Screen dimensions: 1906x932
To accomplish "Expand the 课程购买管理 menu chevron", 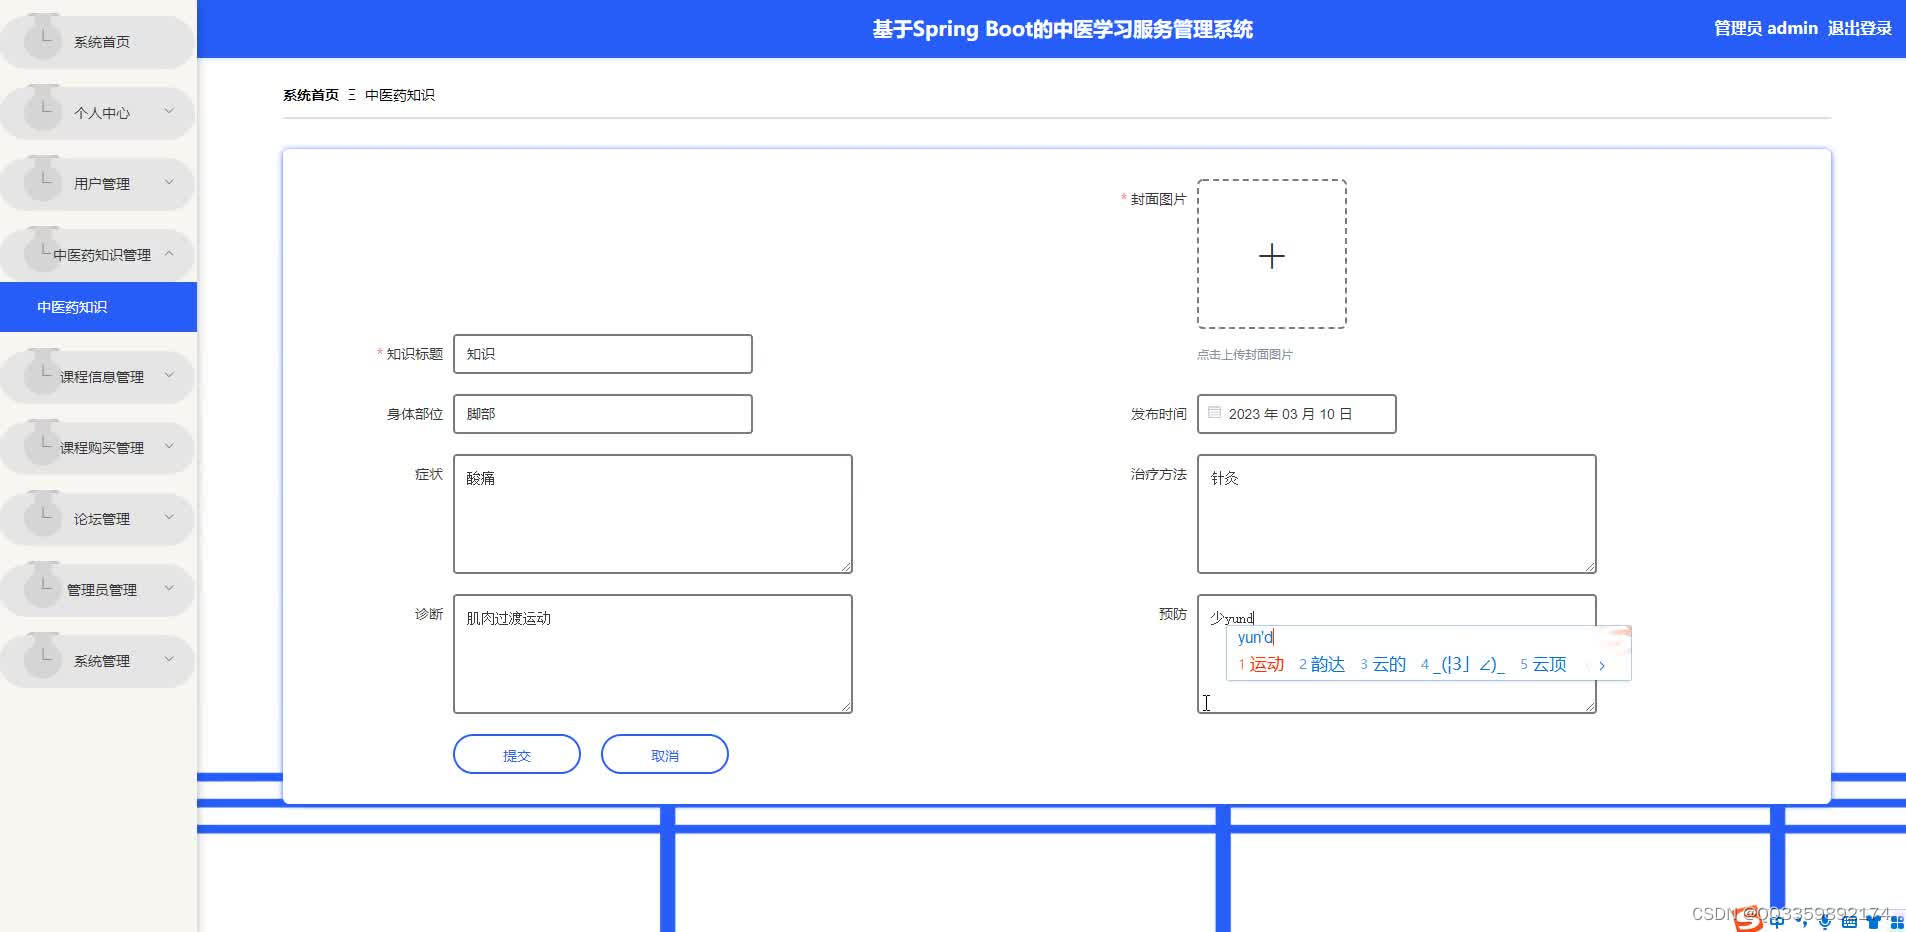I will pyautogui.click(x=169, y=446).
